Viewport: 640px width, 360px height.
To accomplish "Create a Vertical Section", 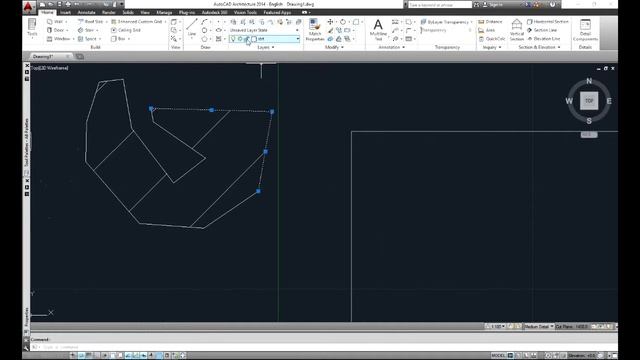I will pyautogui.click(x=517, y=30).
